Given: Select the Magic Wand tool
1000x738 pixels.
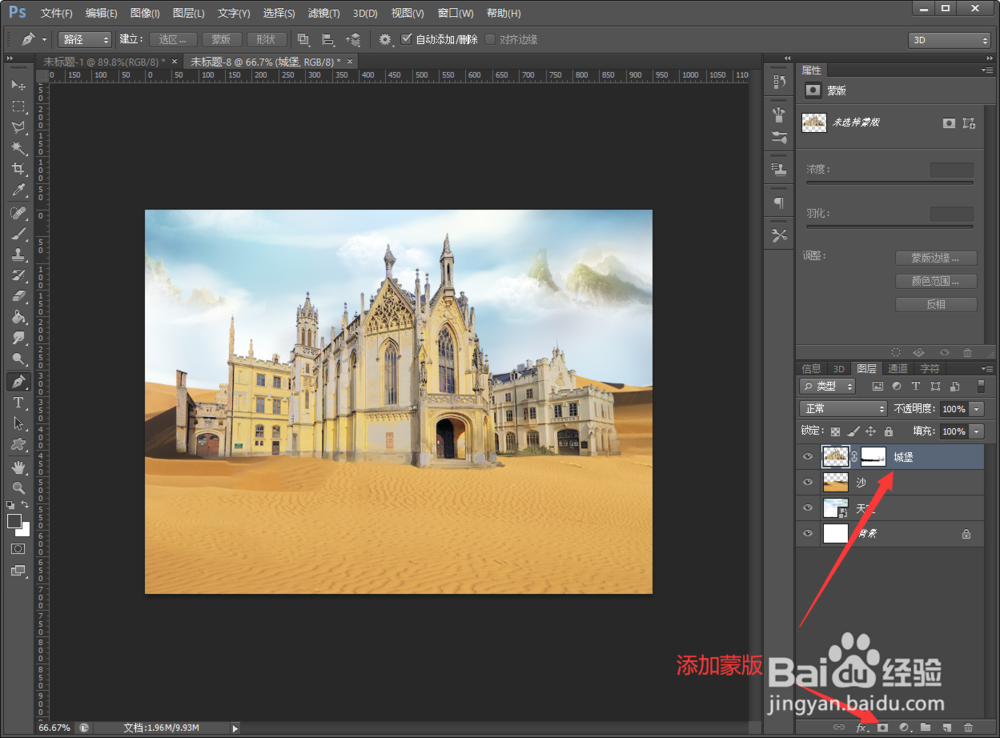Looking at the screenshot, I should point(18,148).
